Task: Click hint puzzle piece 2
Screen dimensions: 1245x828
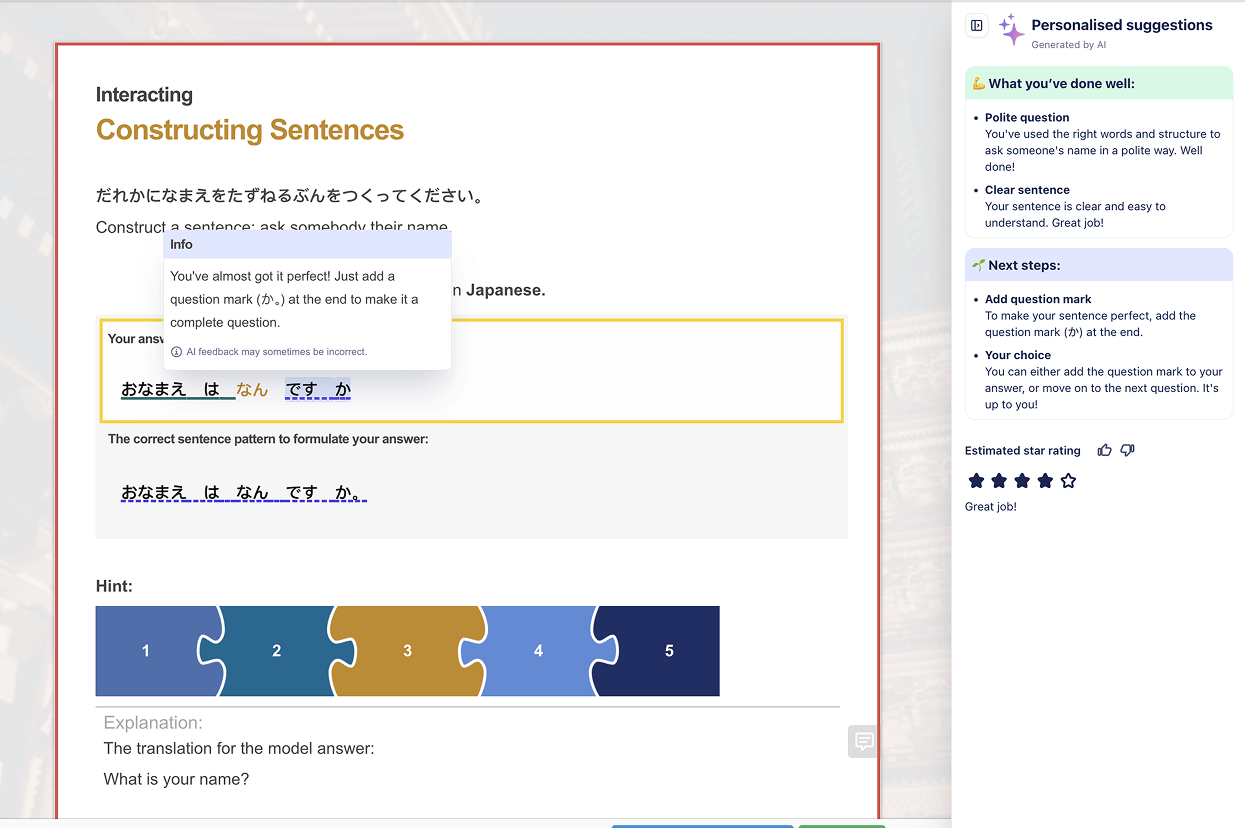Action: (x=277, y=651)
